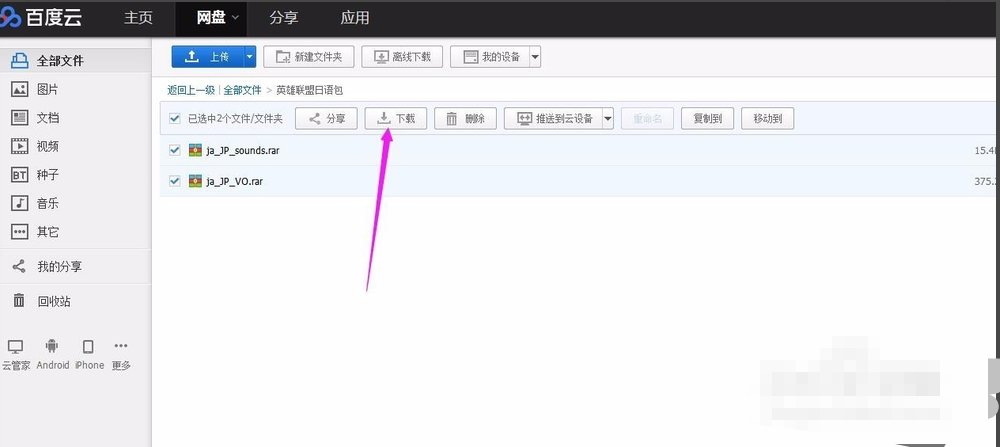The image size is (1000, 447).
Task: Click the 返回上一级 link
Action: click(x=191, y=91)
